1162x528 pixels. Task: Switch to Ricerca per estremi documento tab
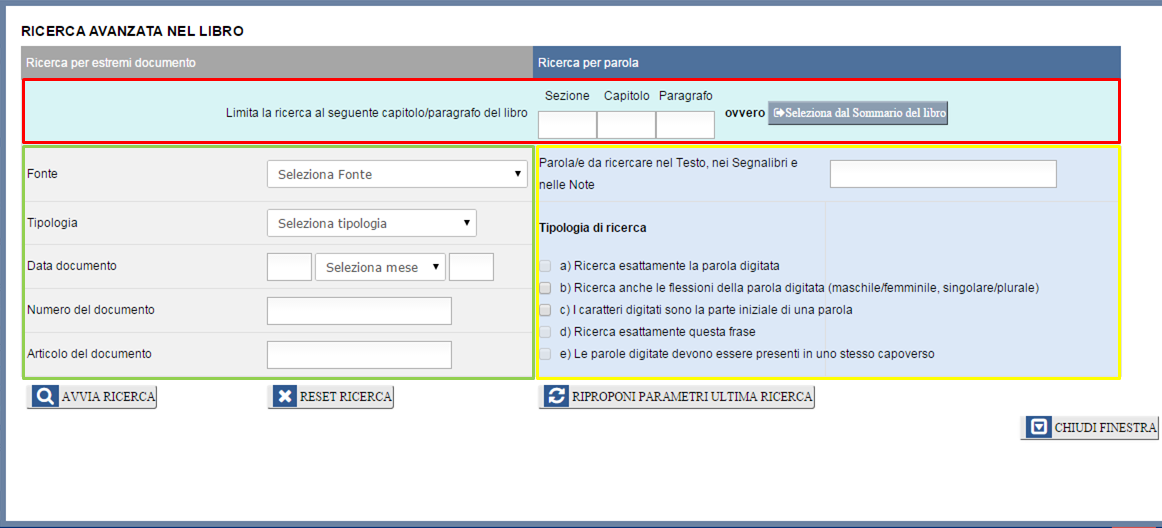click(x=277, y=62)
